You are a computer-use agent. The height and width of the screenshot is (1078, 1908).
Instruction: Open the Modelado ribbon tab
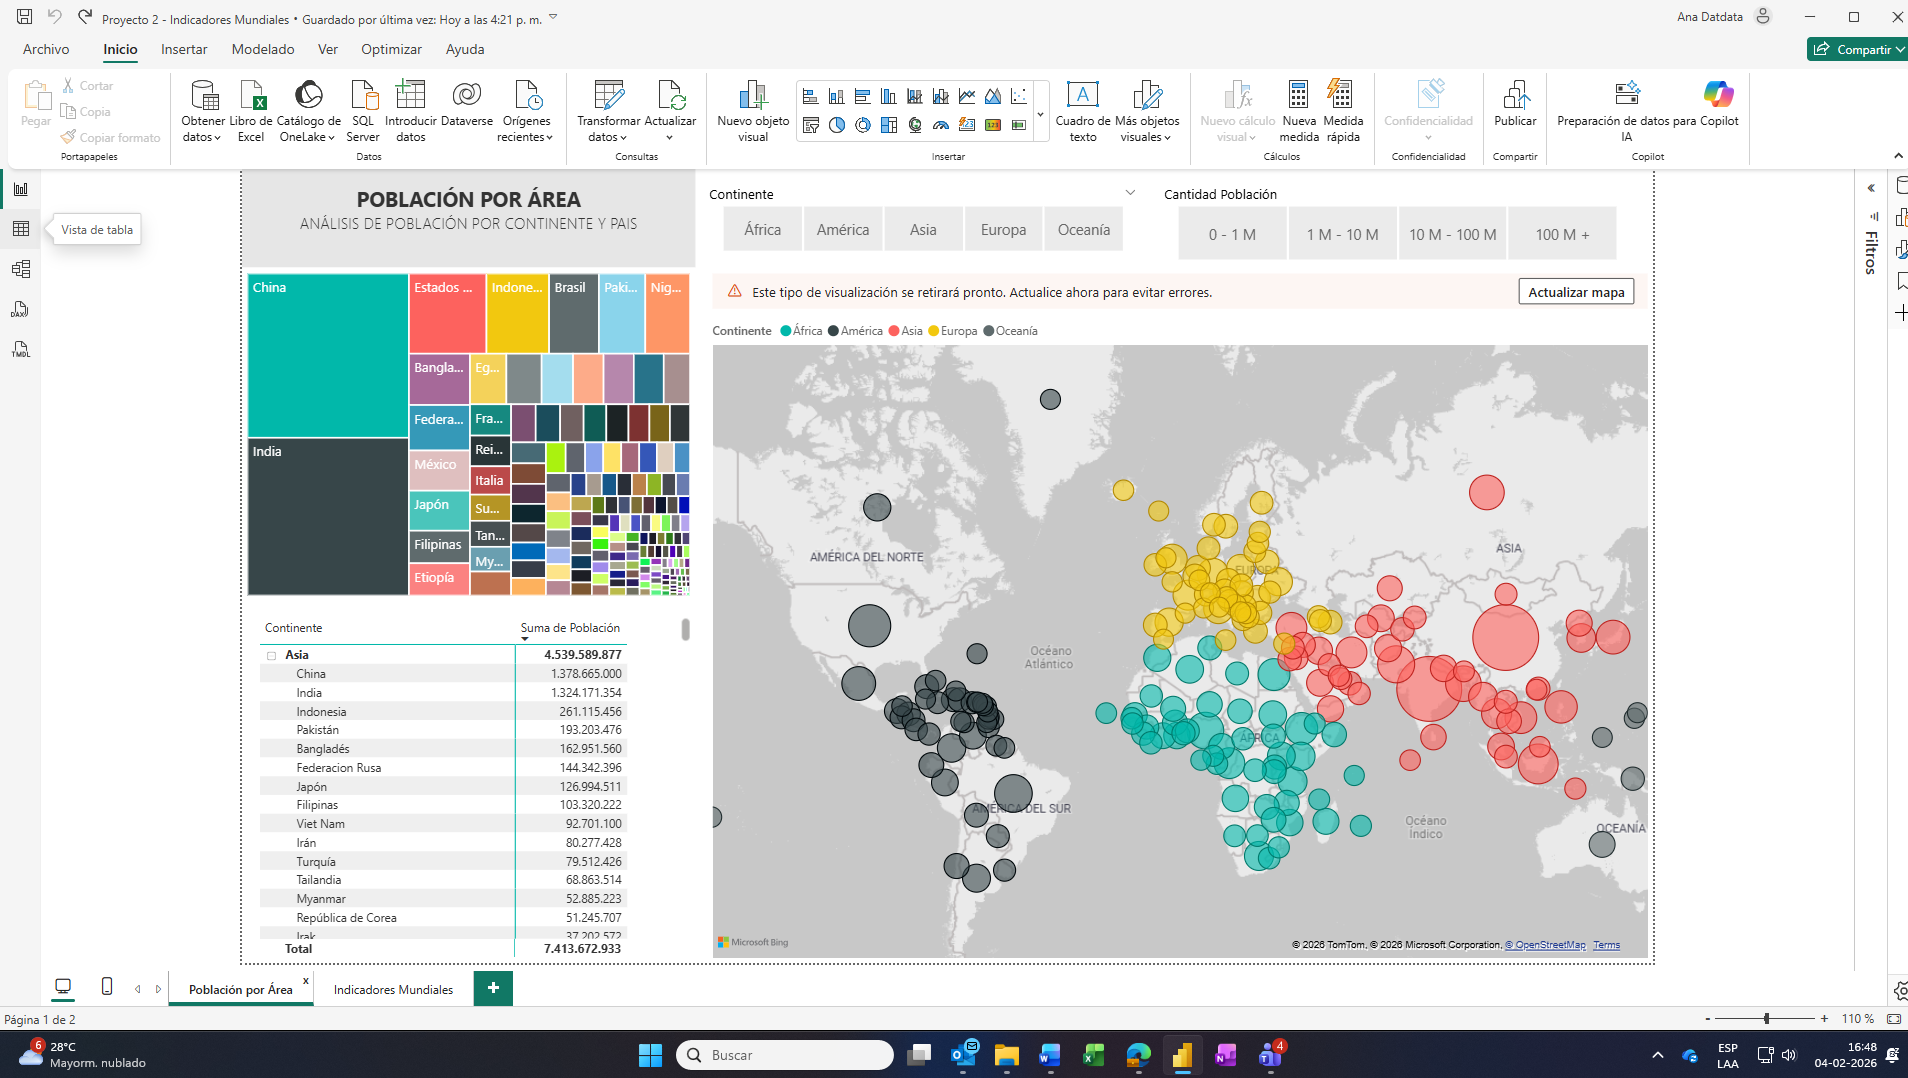[263, 49]
